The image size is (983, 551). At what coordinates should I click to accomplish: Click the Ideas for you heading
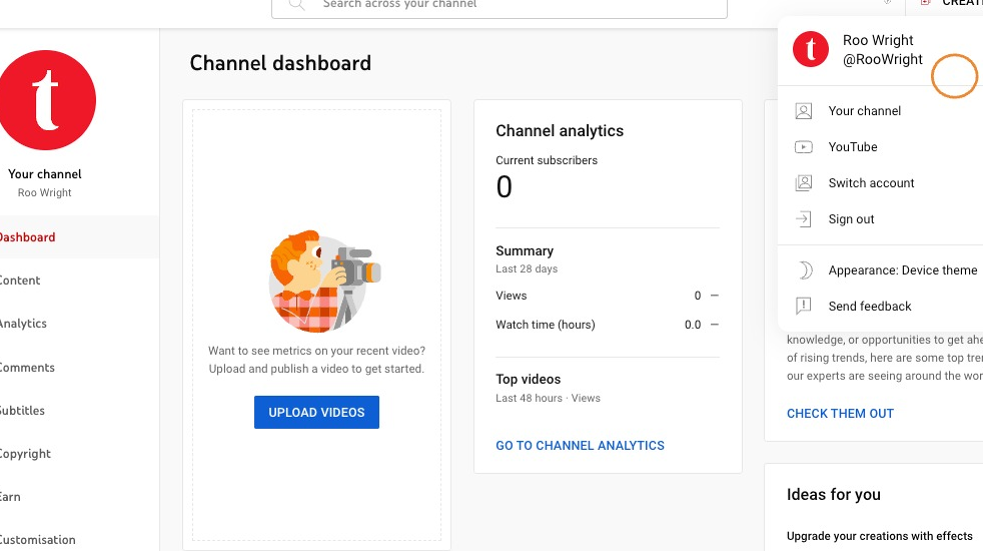click(834, 495)
